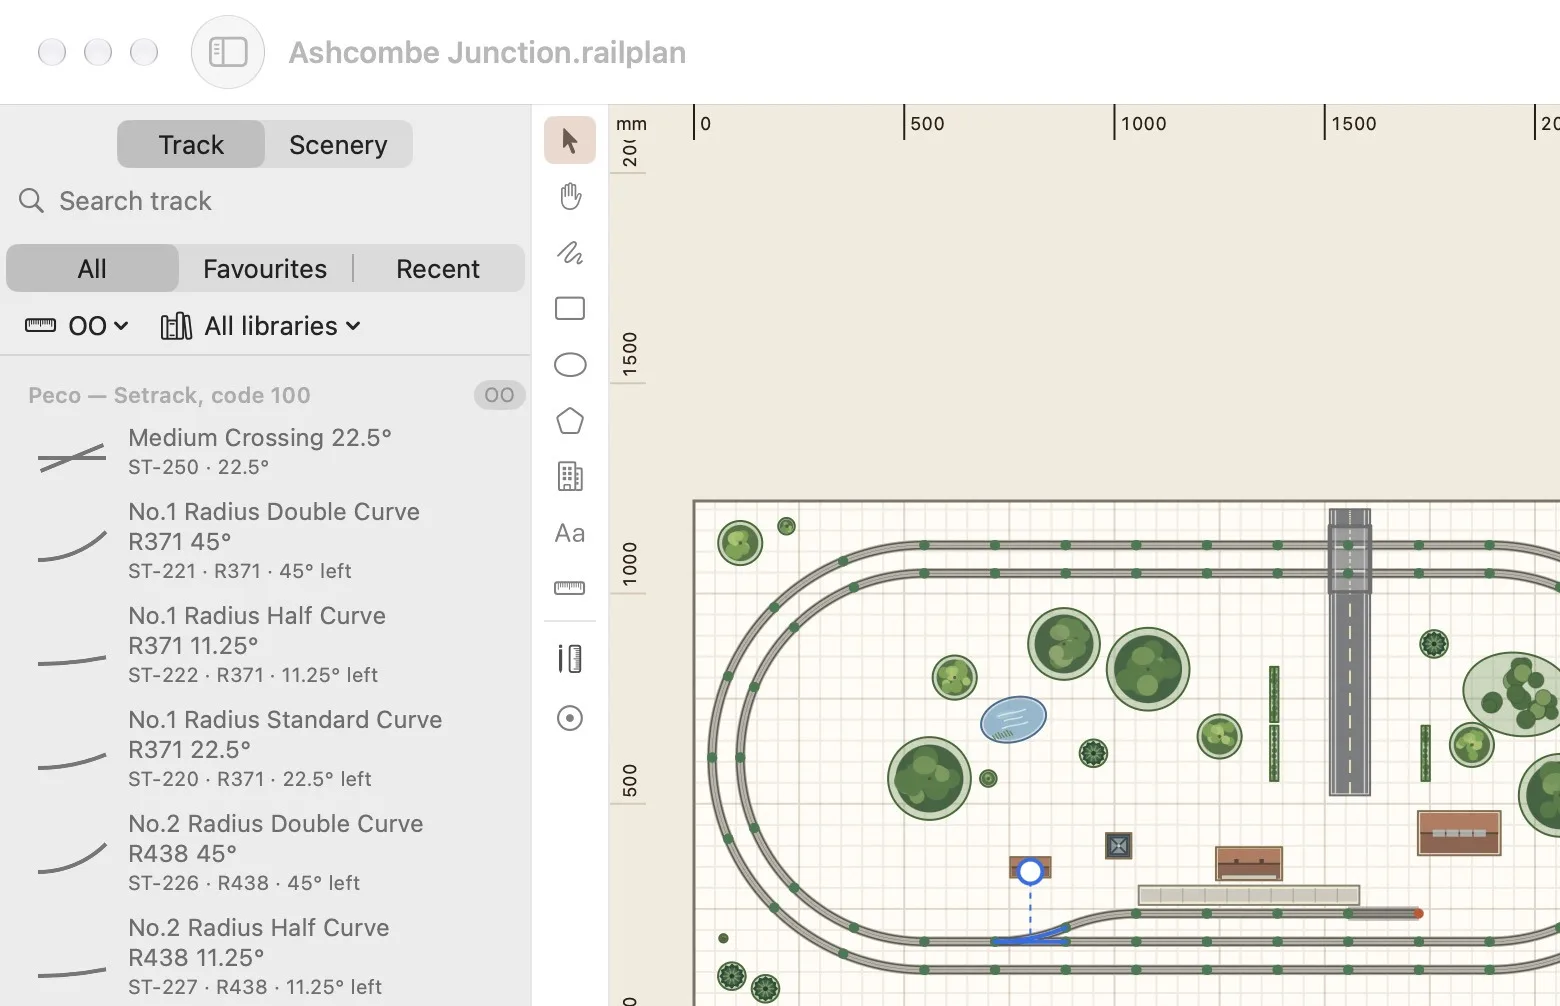
Task: Click the circled dot tool icon
Action: (x=570, y=718)
